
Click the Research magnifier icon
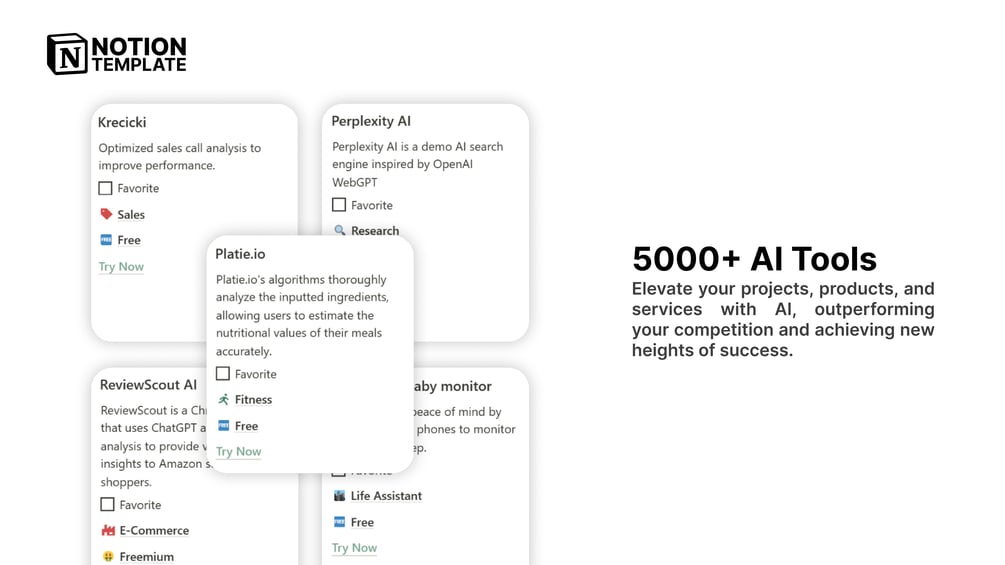[340, 230]
